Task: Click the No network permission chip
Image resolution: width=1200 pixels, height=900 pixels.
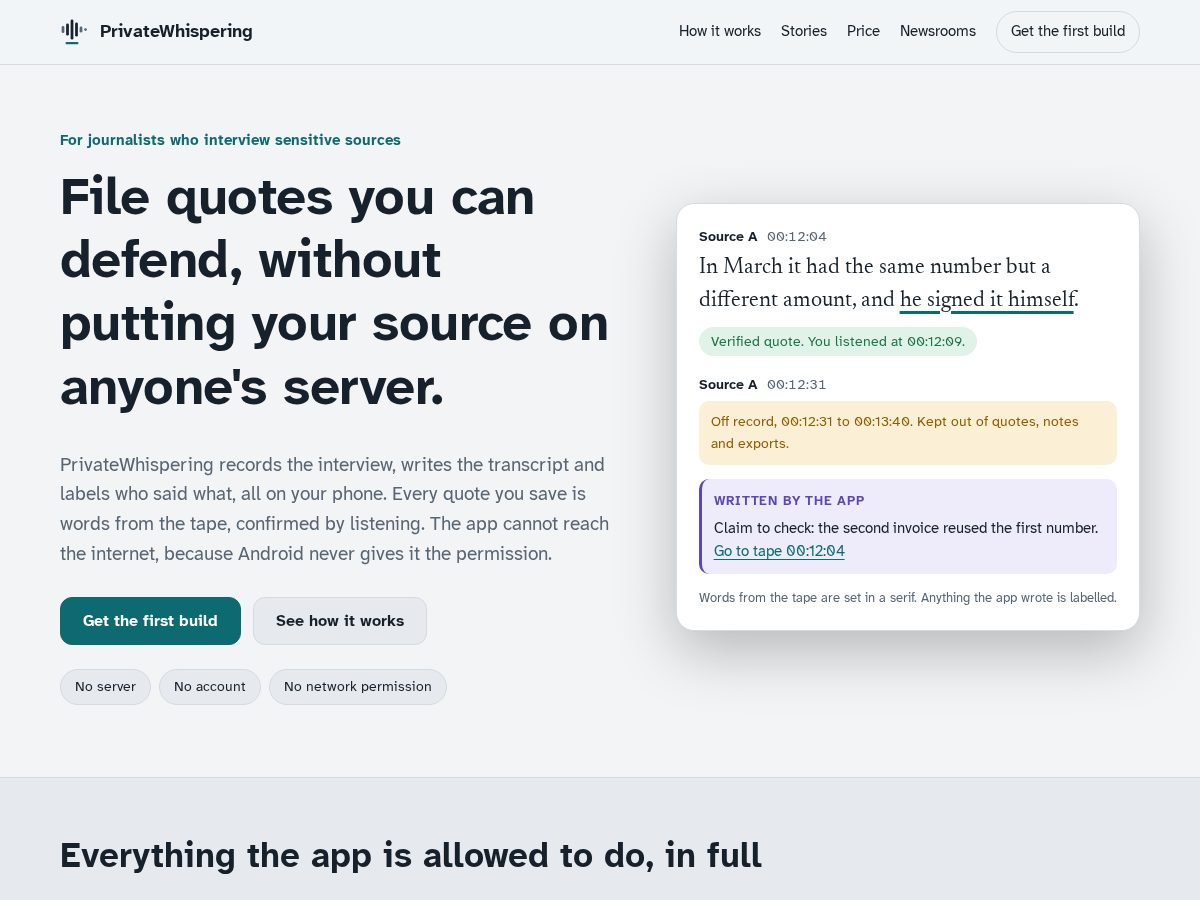Action: coord(358,687)
